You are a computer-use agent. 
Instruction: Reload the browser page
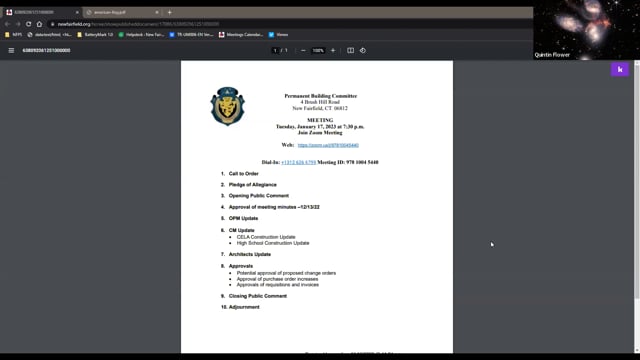pyautogui.click(x=29, y=24)
